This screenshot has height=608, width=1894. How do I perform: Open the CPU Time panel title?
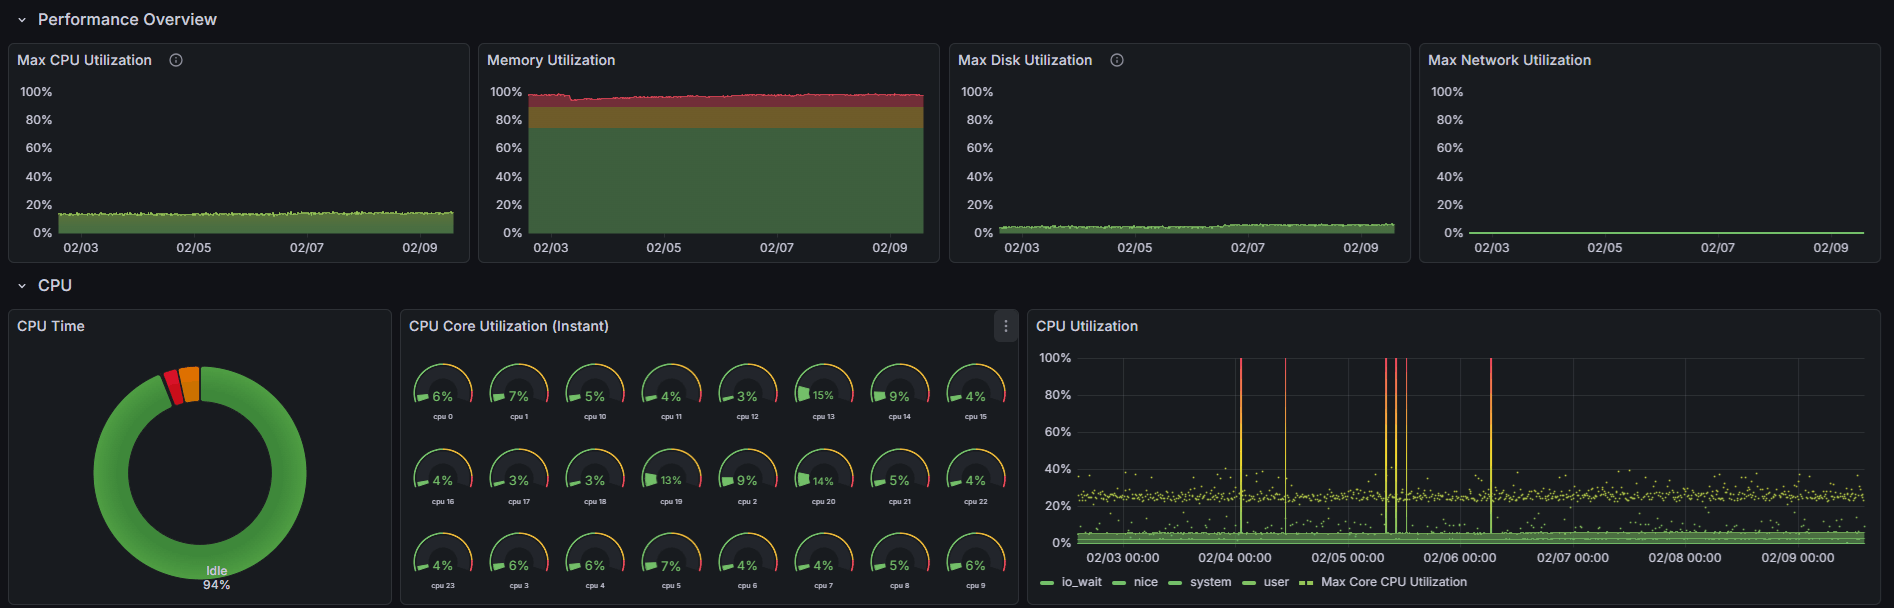pyautogui.click(x=51, y=326)
